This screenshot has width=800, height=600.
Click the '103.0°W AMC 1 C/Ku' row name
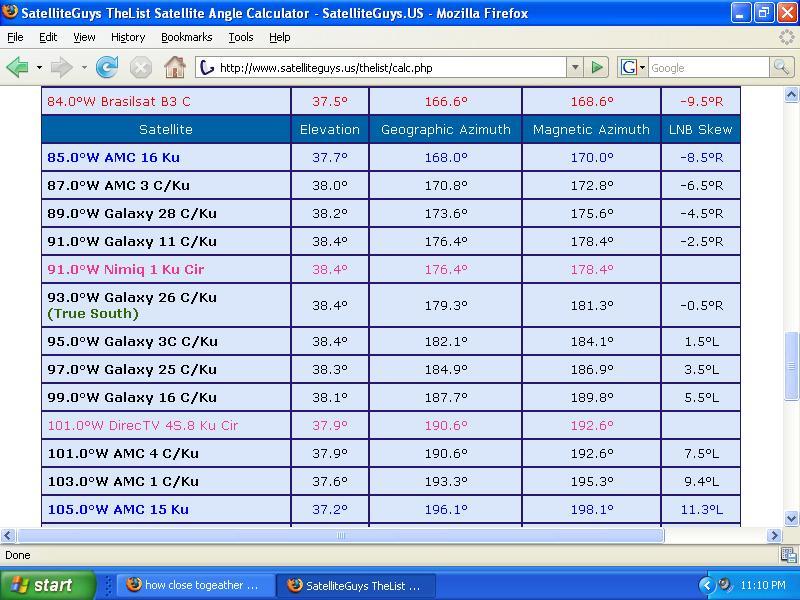[x=123, y=482]
